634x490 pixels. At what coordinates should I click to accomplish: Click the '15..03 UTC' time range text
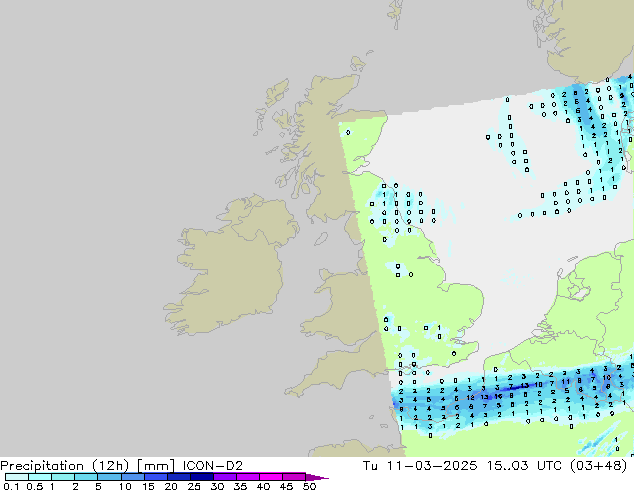[524, 465]
